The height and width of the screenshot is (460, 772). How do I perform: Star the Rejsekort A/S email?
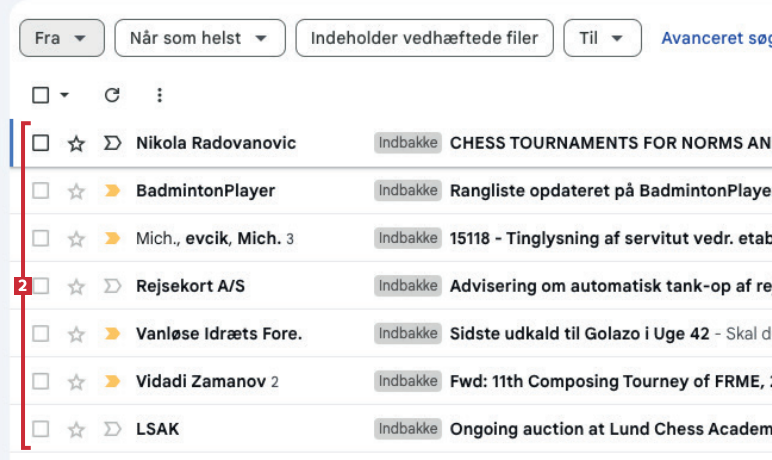(x=76, y=287)
